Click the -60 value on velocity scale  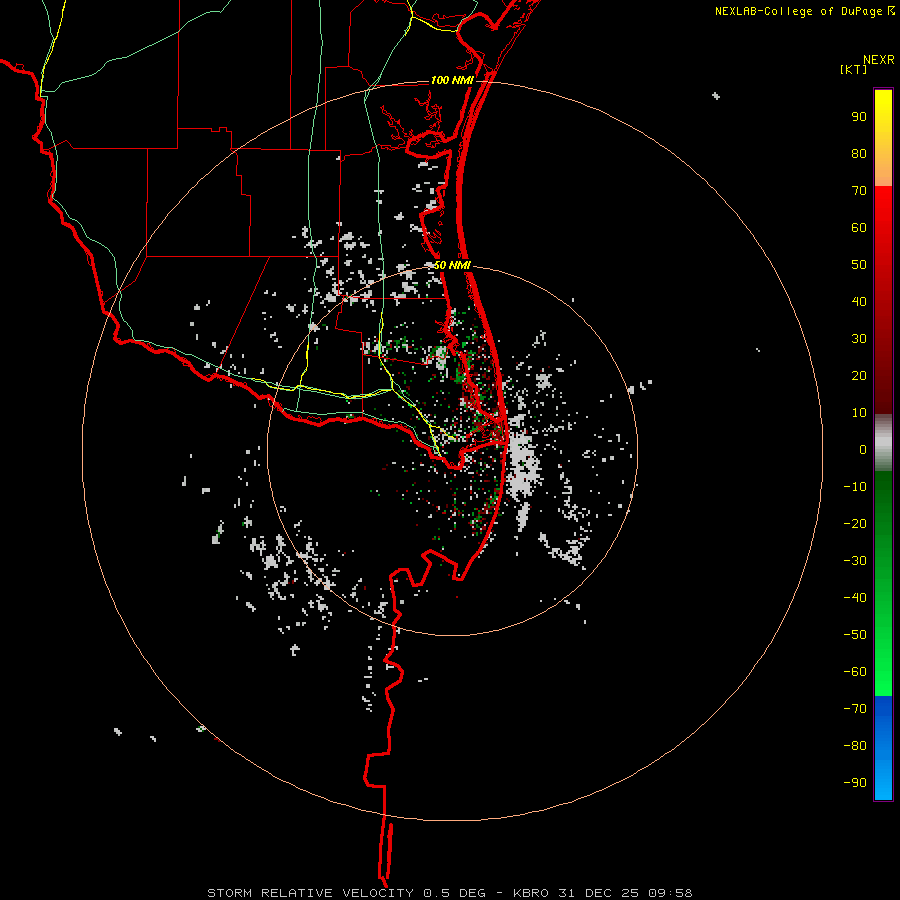pos(855,672)
